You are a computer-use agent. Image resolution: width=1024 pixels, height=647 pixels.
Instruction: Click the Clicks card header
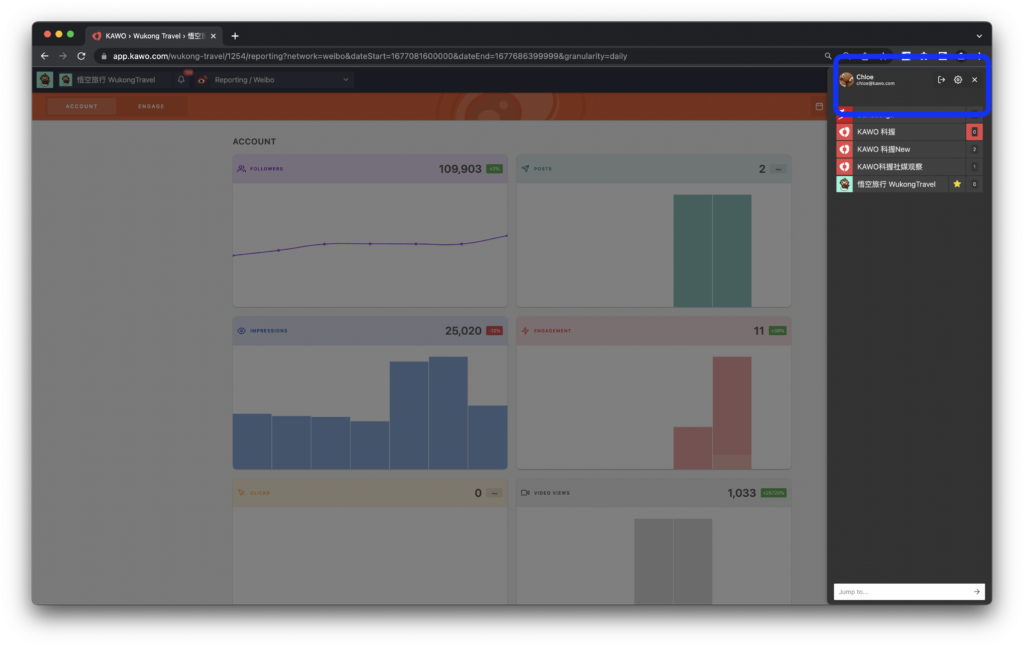[370, 493]
